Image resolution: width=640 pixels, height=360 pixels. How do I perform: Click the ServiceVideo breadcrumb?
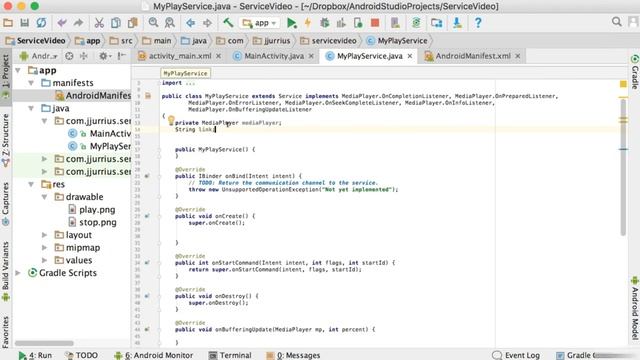tap(36, 41)
